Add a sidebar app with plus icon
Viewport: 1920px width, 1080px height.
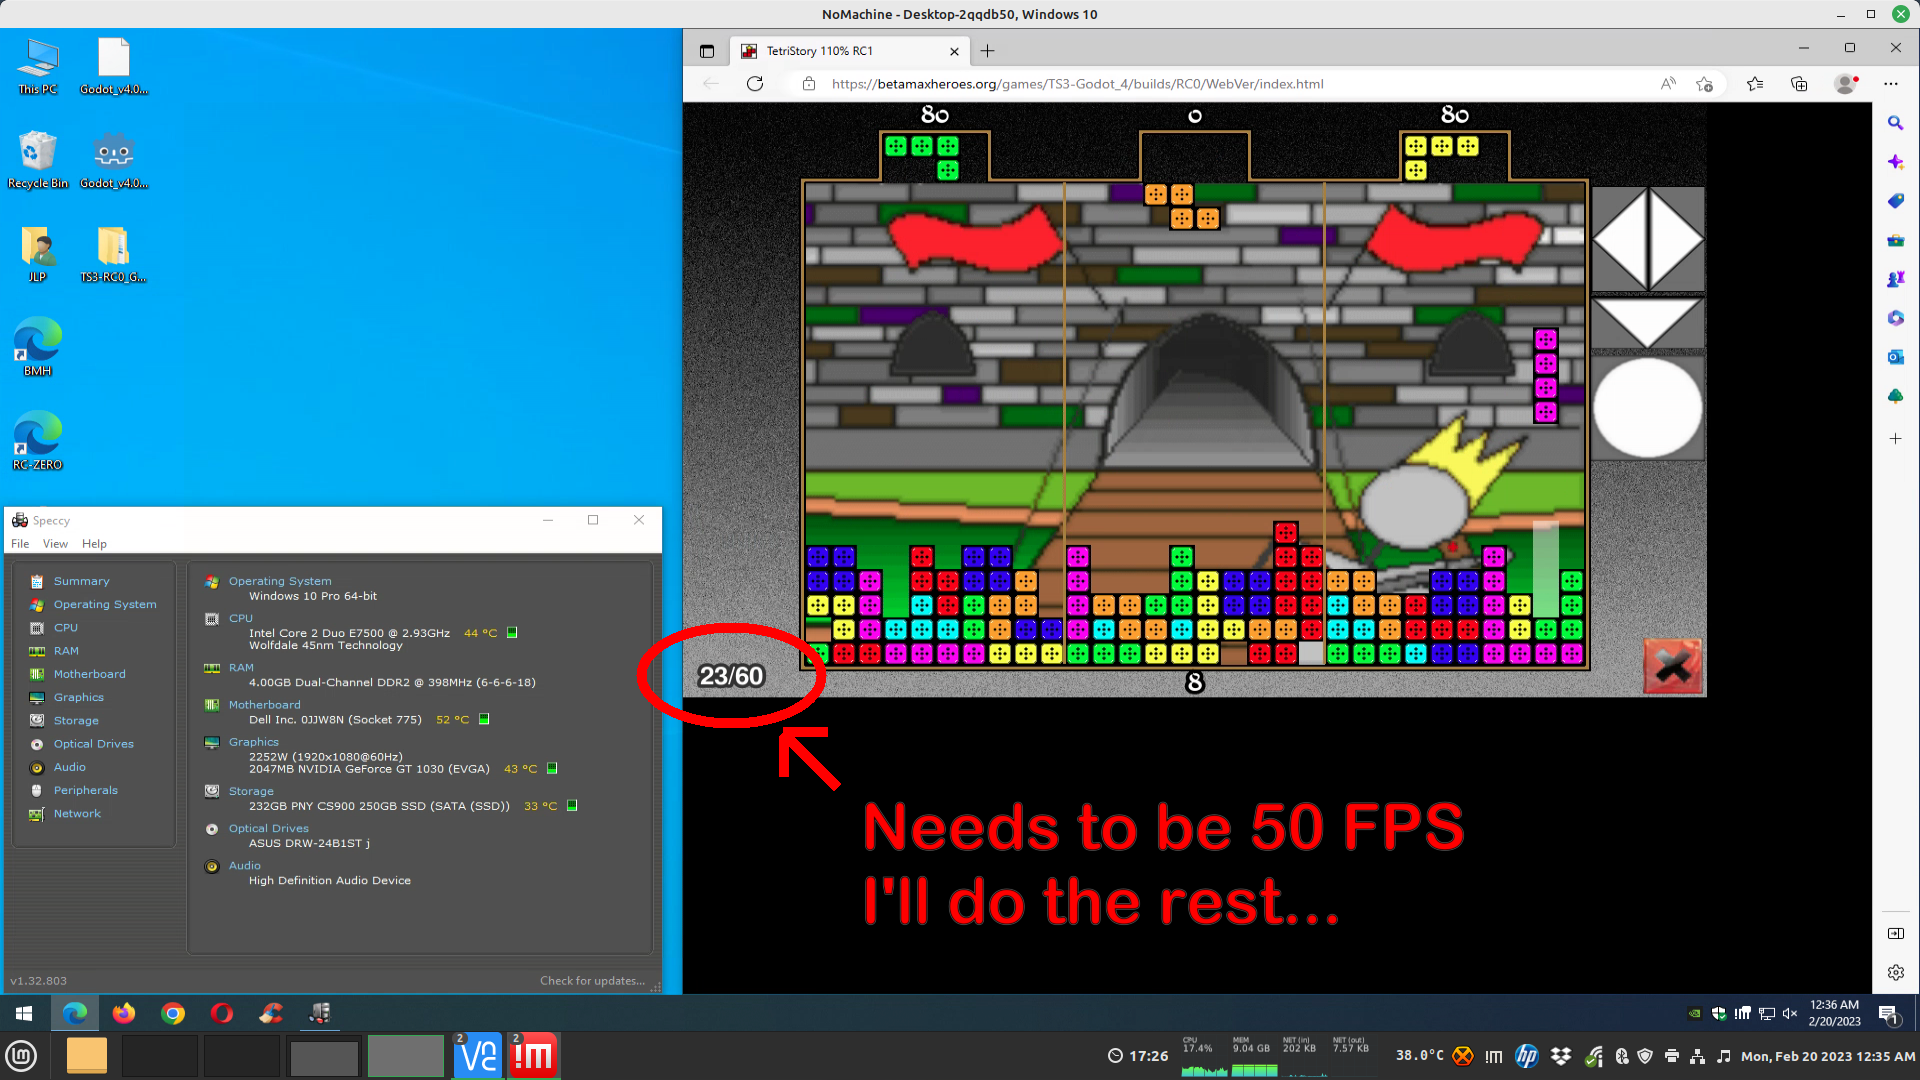point(1895,438)
